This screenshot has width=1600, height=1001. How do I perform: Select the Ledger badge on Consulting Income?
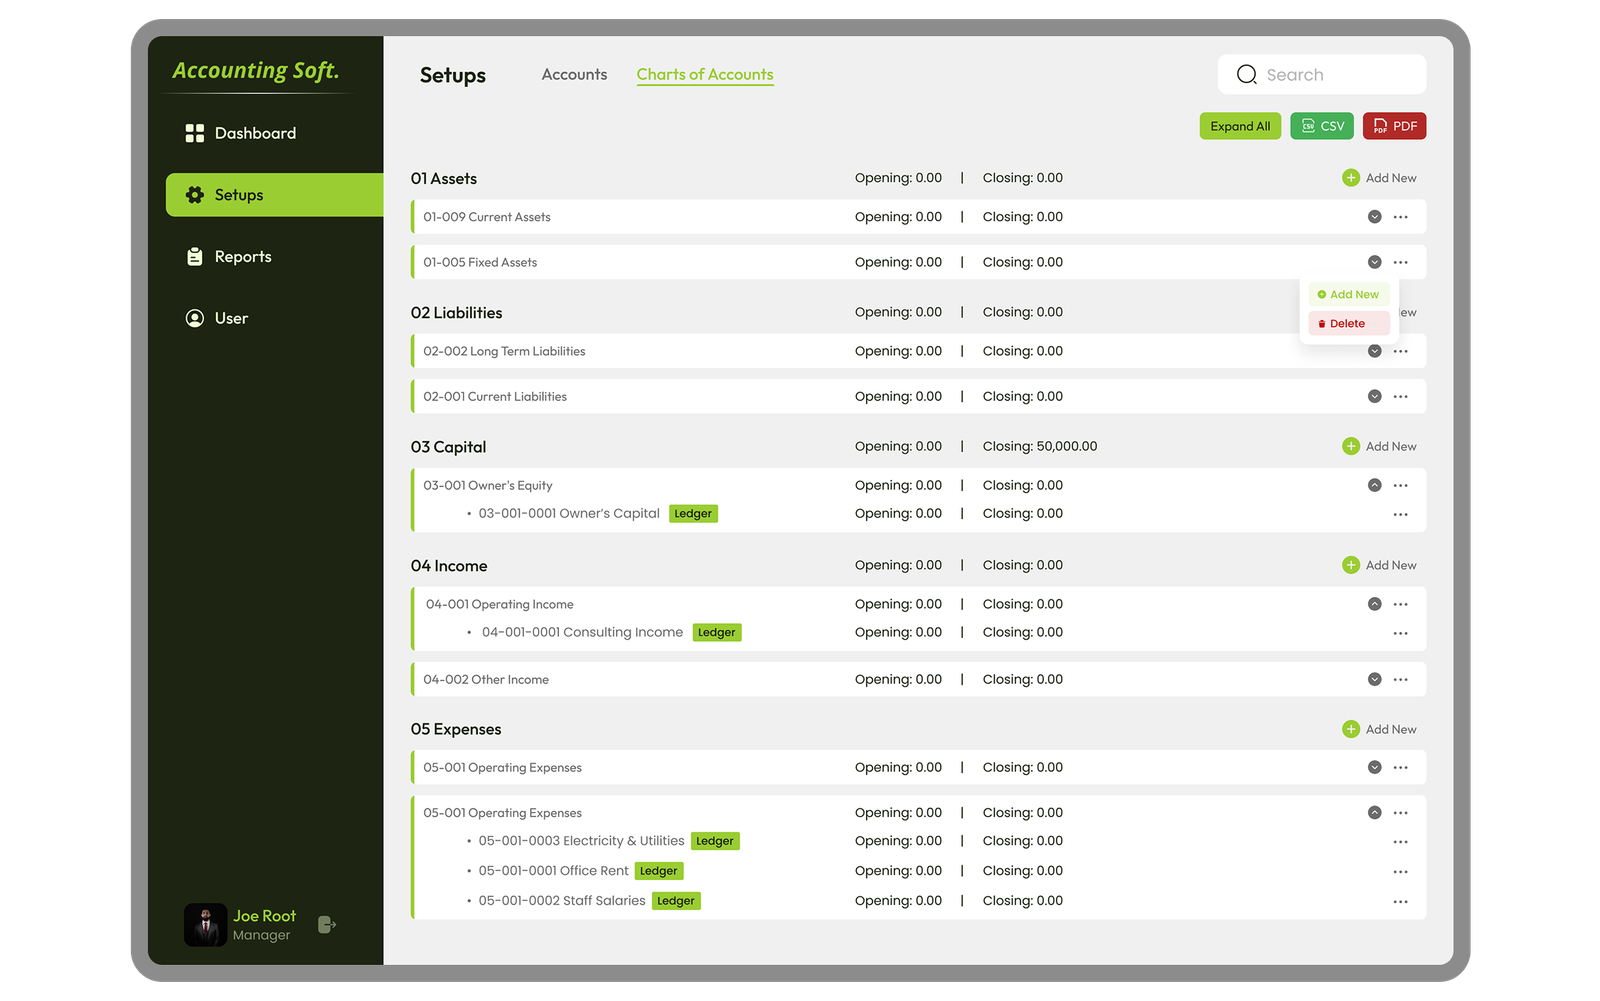(x=717, y=632)
